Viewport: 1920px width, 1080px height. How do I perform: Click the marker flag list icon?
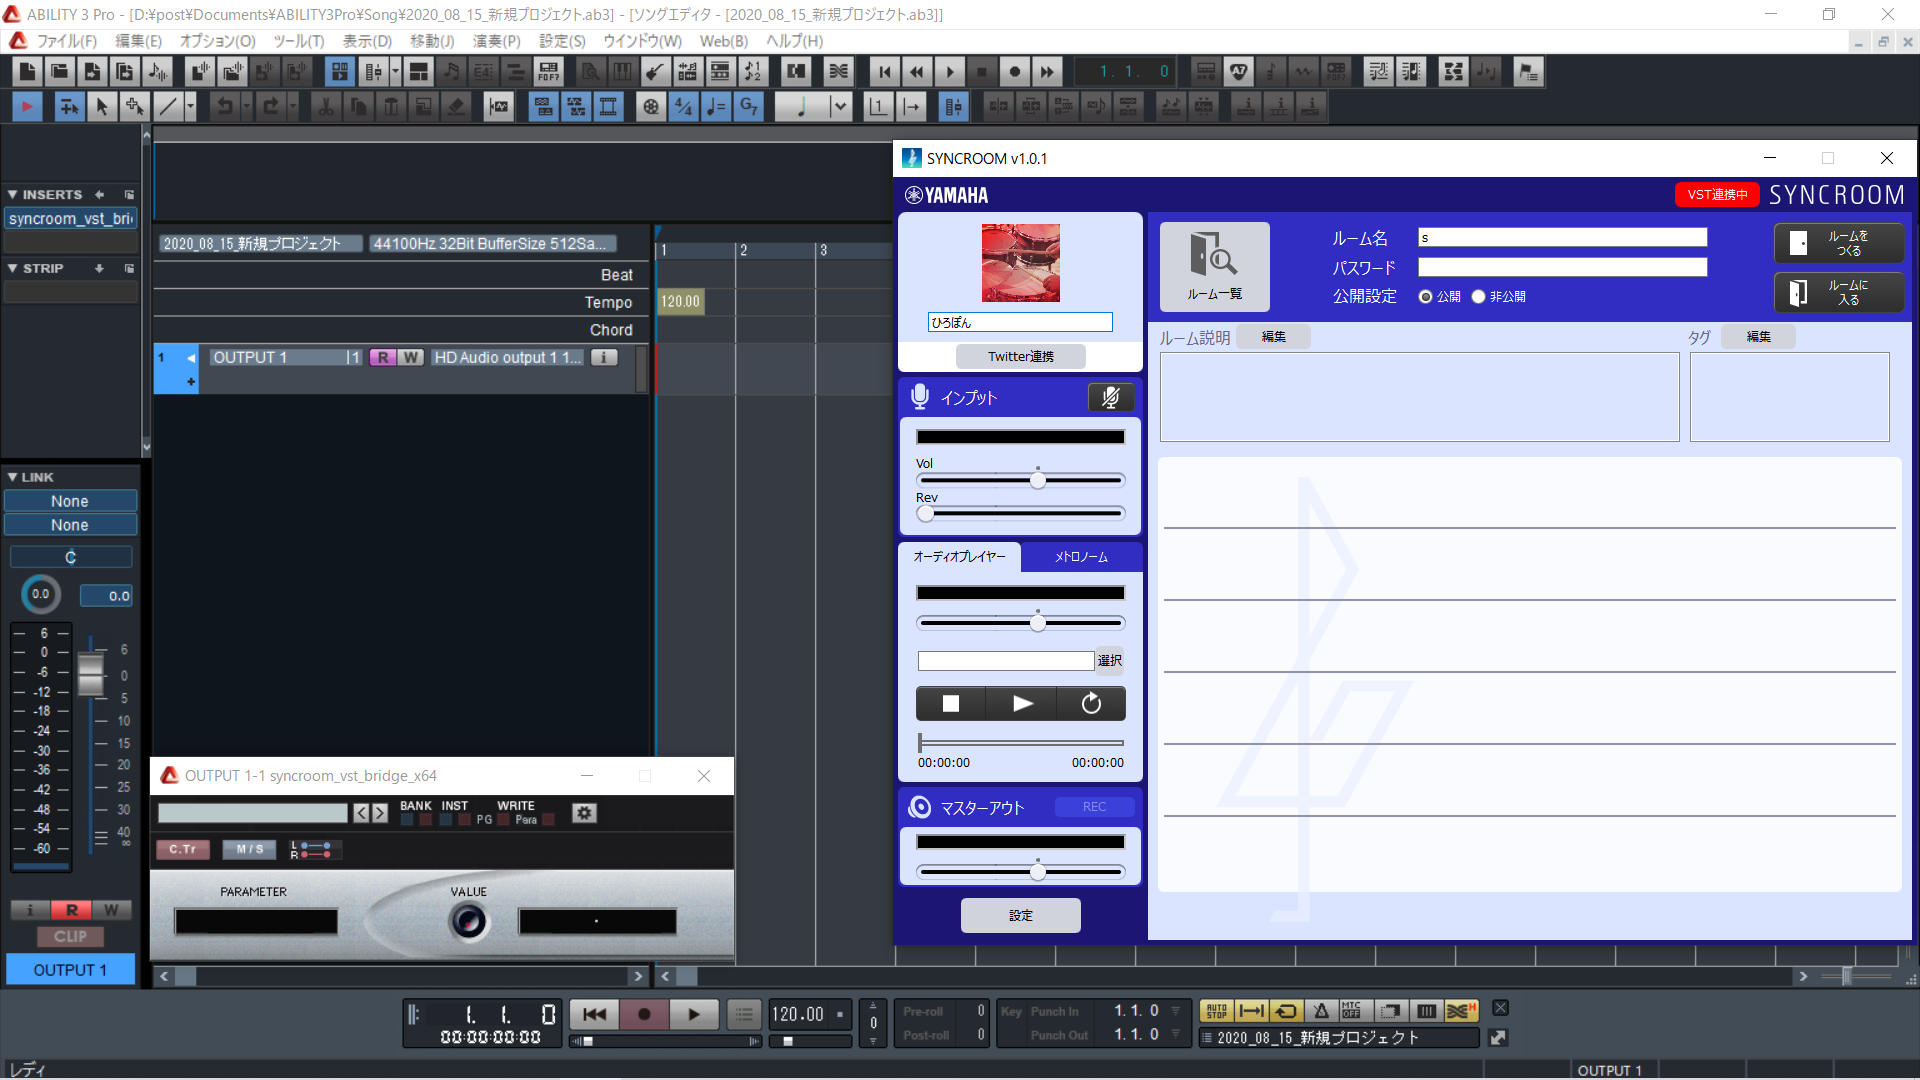coord(1528,72)
